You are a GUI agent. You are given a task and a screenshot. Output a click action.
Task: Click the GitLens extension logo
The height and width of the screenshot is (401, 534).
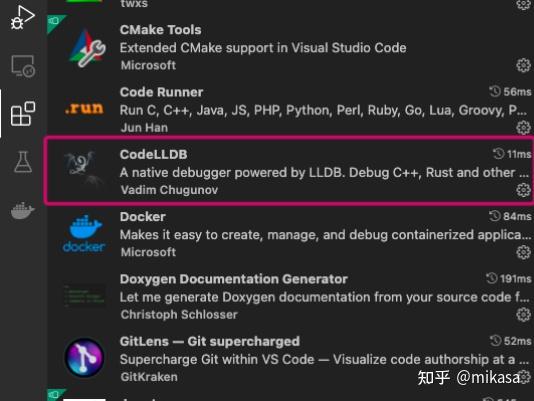click(x=84, y=357)
